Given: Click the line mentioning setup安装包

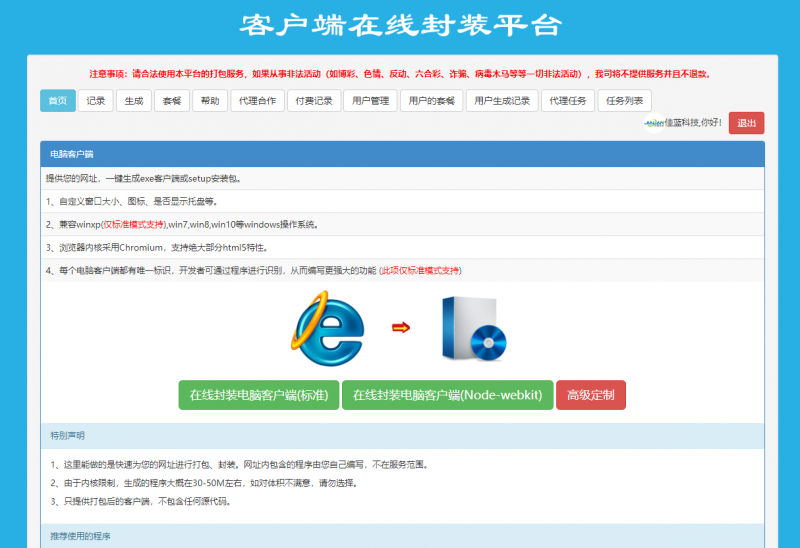Looking at the screenshot, I should click(x=402, y=179).
